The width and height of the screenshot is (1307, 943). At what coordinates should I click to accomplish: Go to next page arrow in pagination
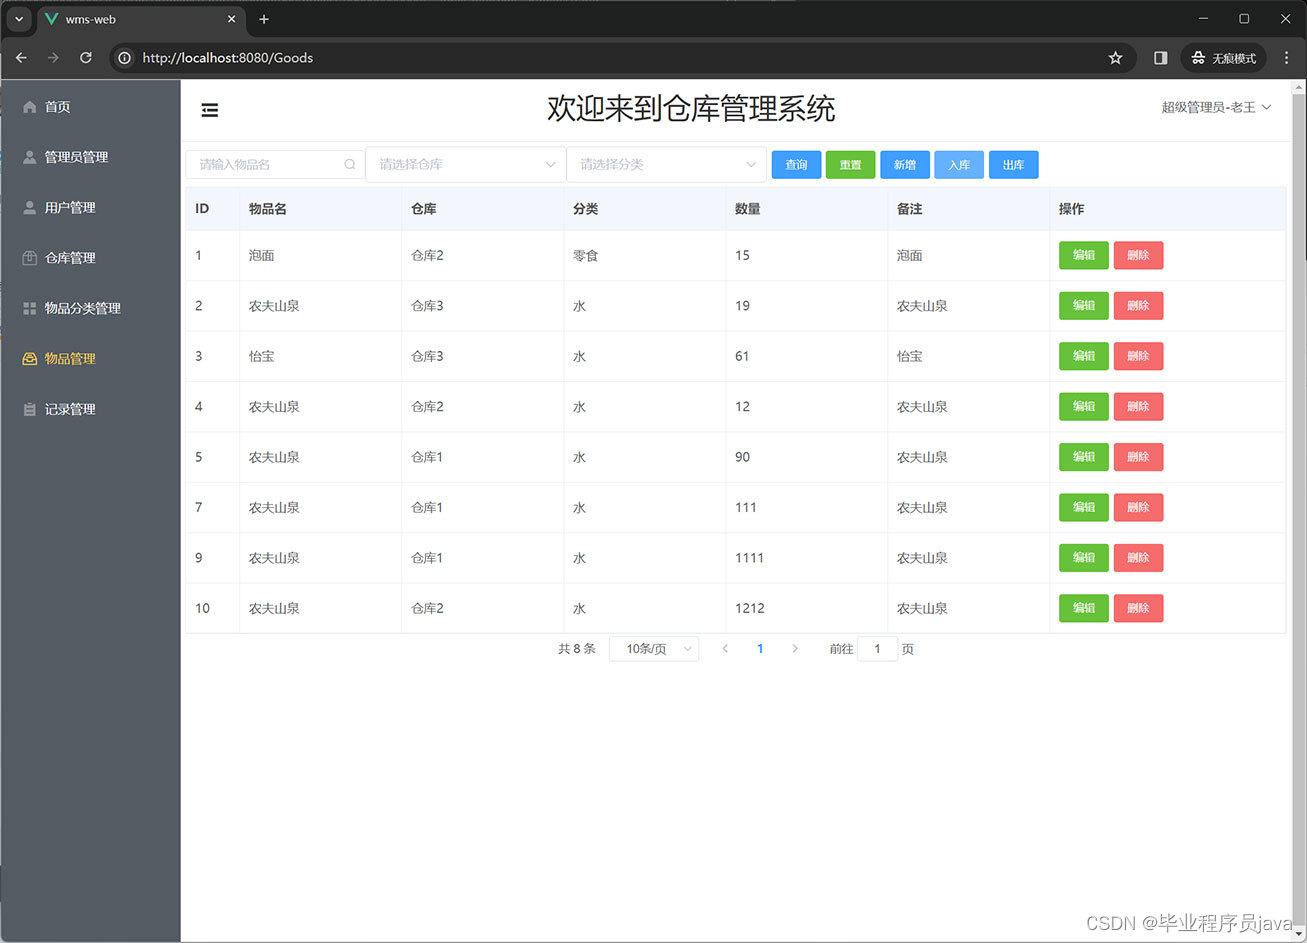coord(795,649)
